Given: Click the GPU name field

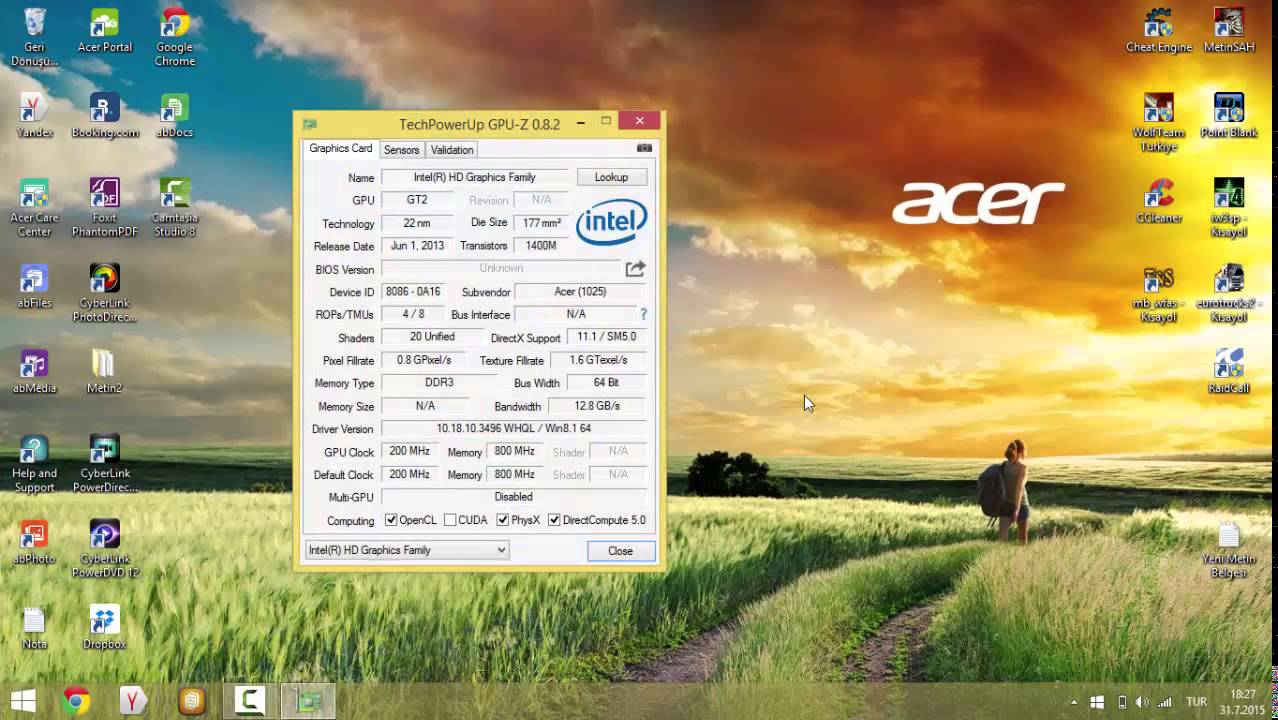Looking at the screenshot, I should (475, 177).
